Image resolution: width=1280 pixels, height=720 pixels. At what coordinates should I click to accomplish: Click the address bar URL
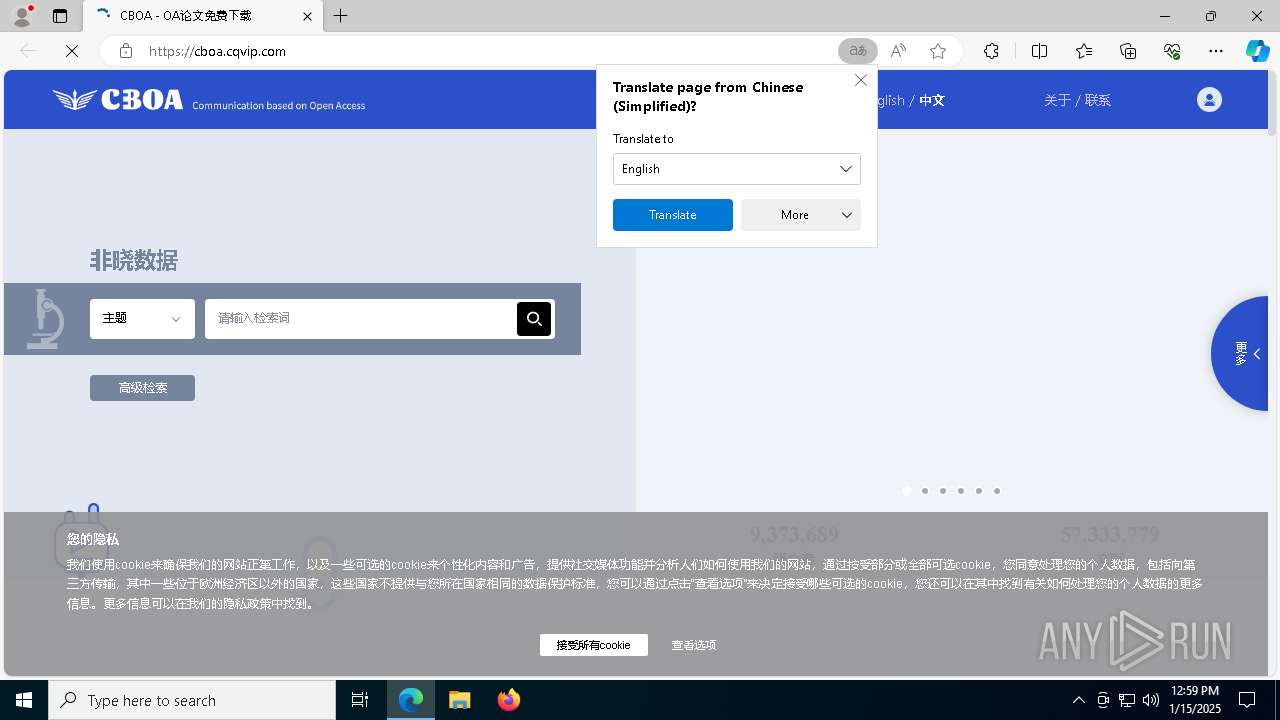(x=217, y=51)
